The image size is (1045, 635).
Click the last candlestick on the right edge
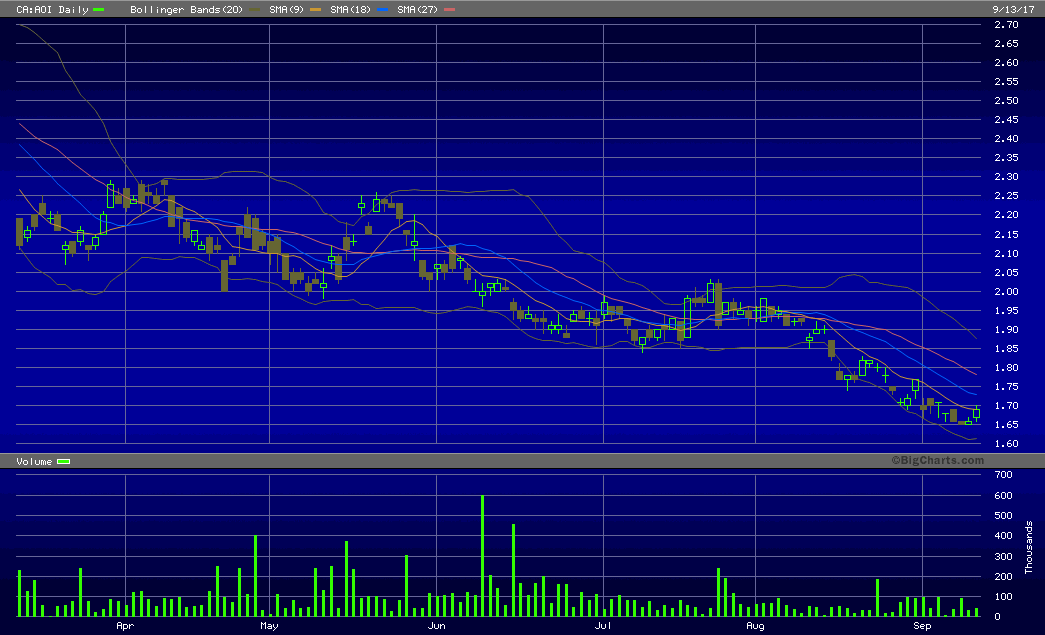pos(976,413)
